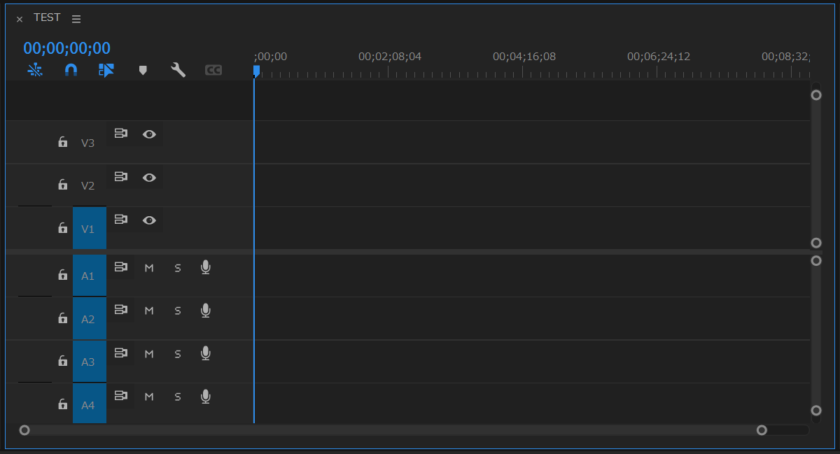Toggle nest insert and overwrite mode icon

click(x=35, y=70)
